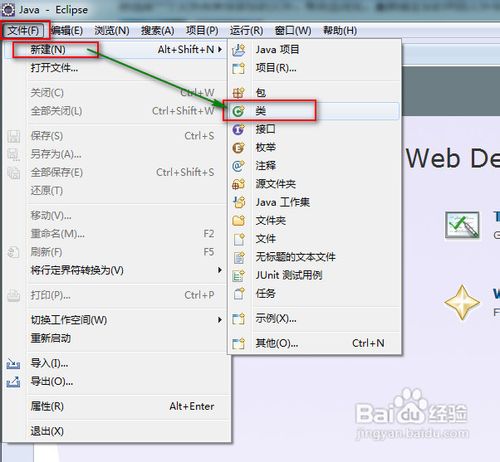Click the 'Web De' heading on Welcome page
This screenshot has width=500, height=462.
pos(453,158)
